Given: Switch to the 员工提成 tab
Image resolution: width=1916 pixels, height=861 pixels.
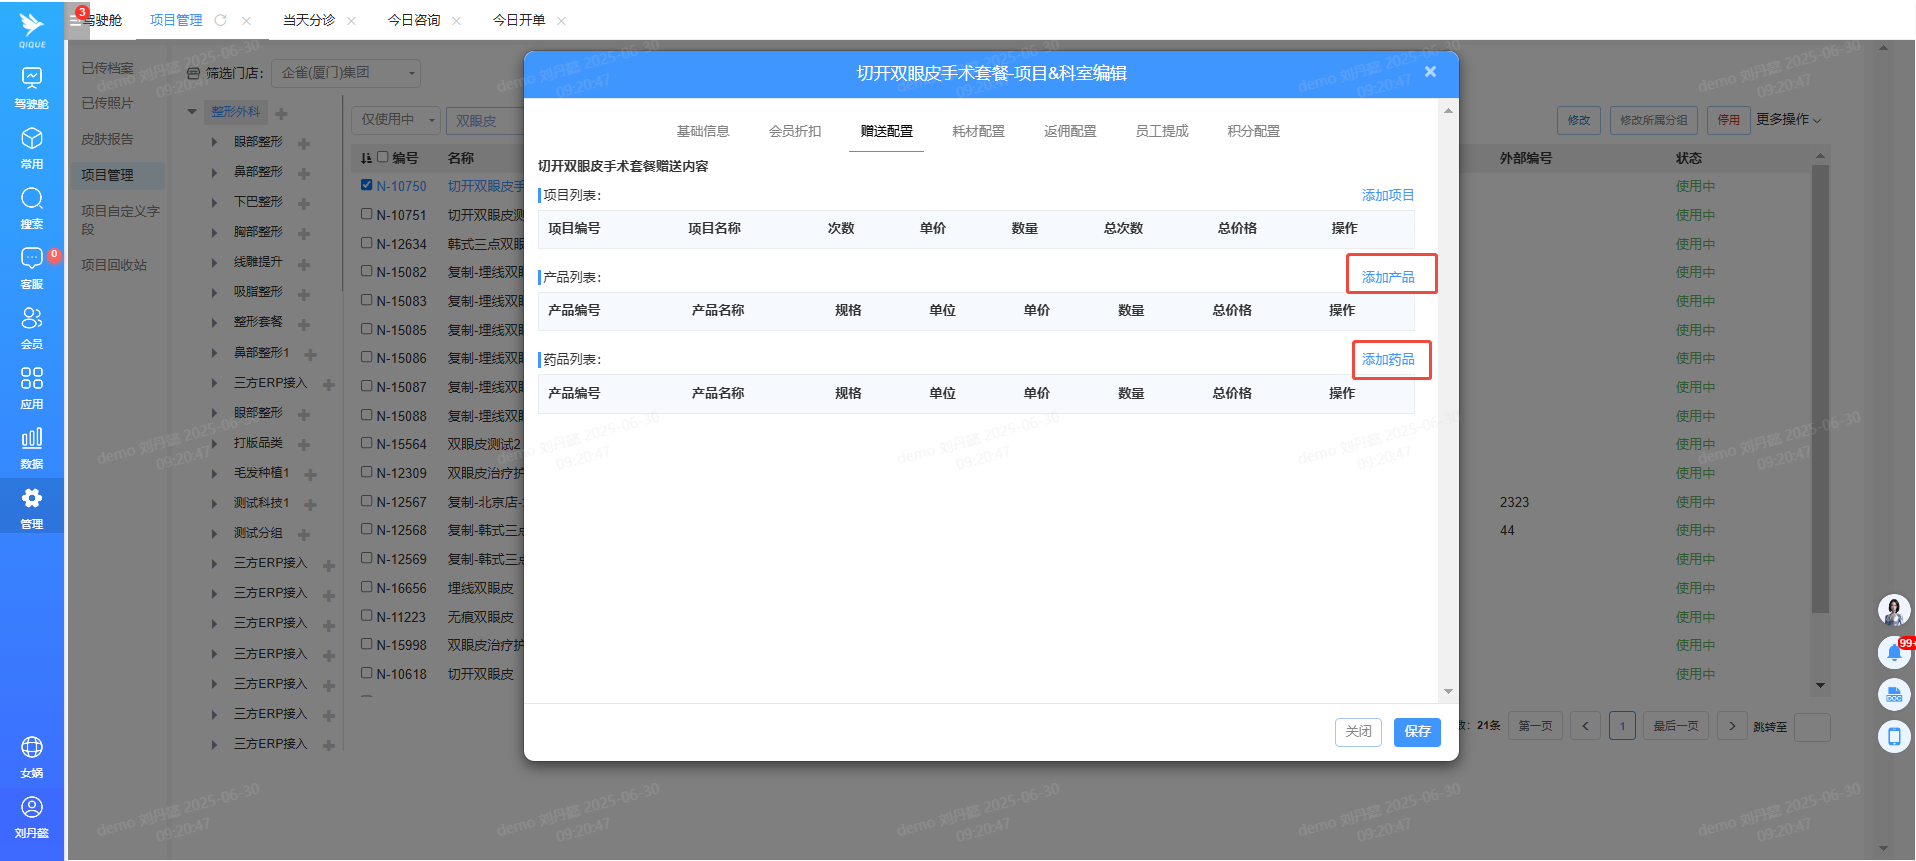Looking at the screenshot, I should 1162,131.
